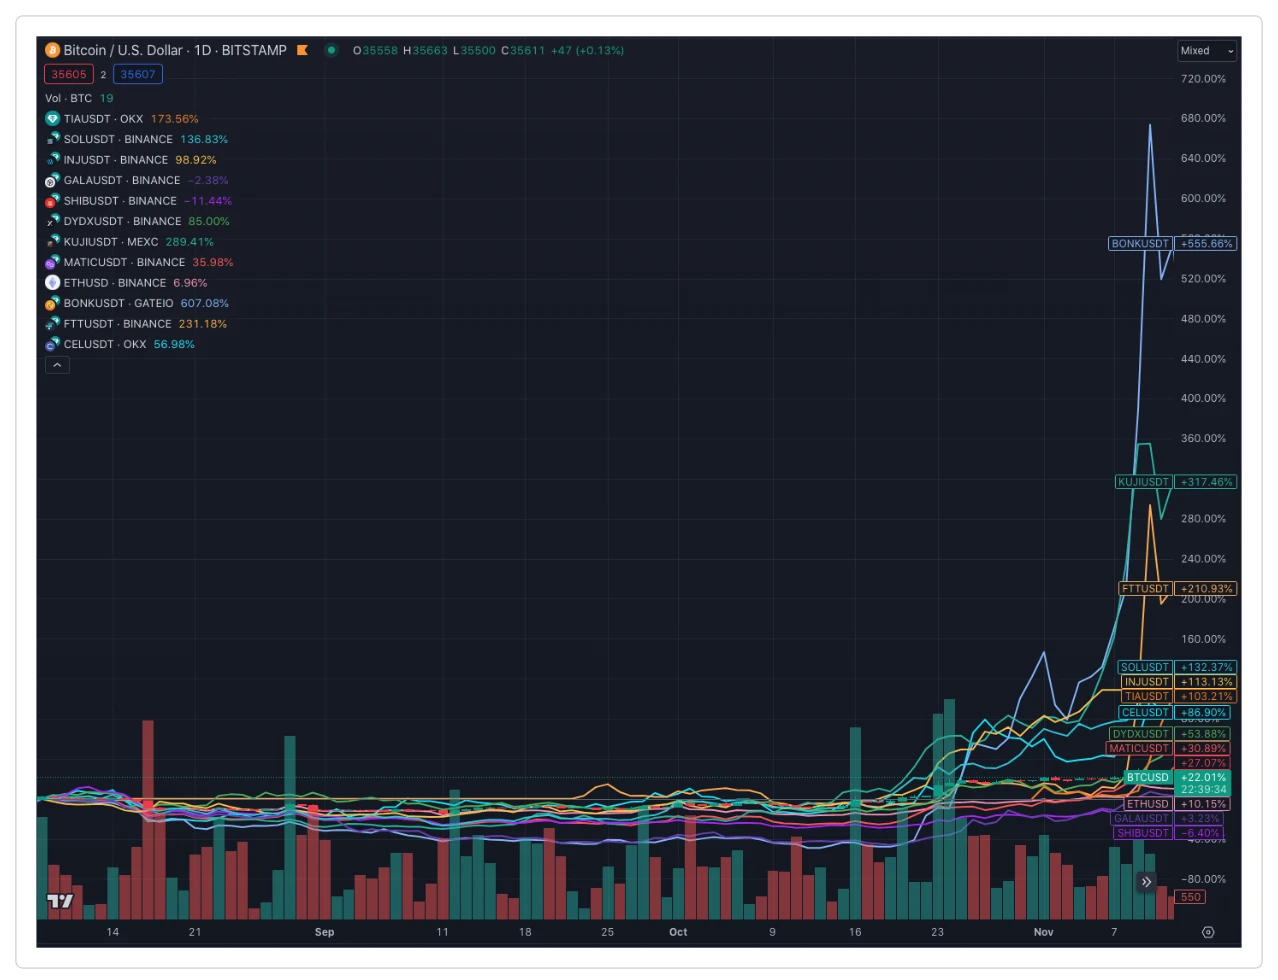Screen dimensions: 1278x980
Task: Click the CELUSDT symbol icon in legend
Action: tap(52, 344)
